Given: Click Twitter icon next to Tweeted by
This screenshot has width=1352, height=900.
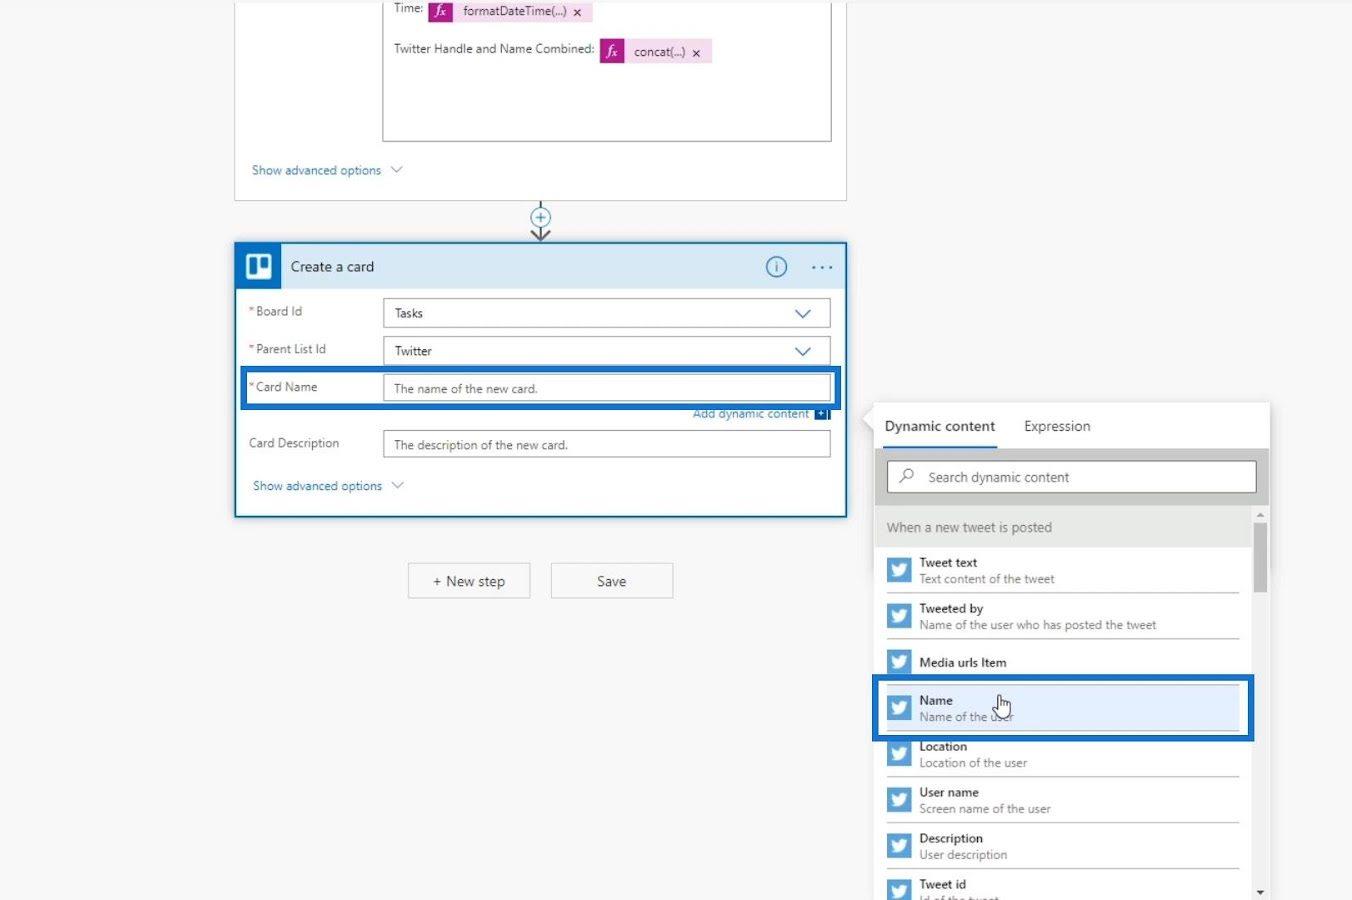Looking at the screenshot, I should pos(899,616).
